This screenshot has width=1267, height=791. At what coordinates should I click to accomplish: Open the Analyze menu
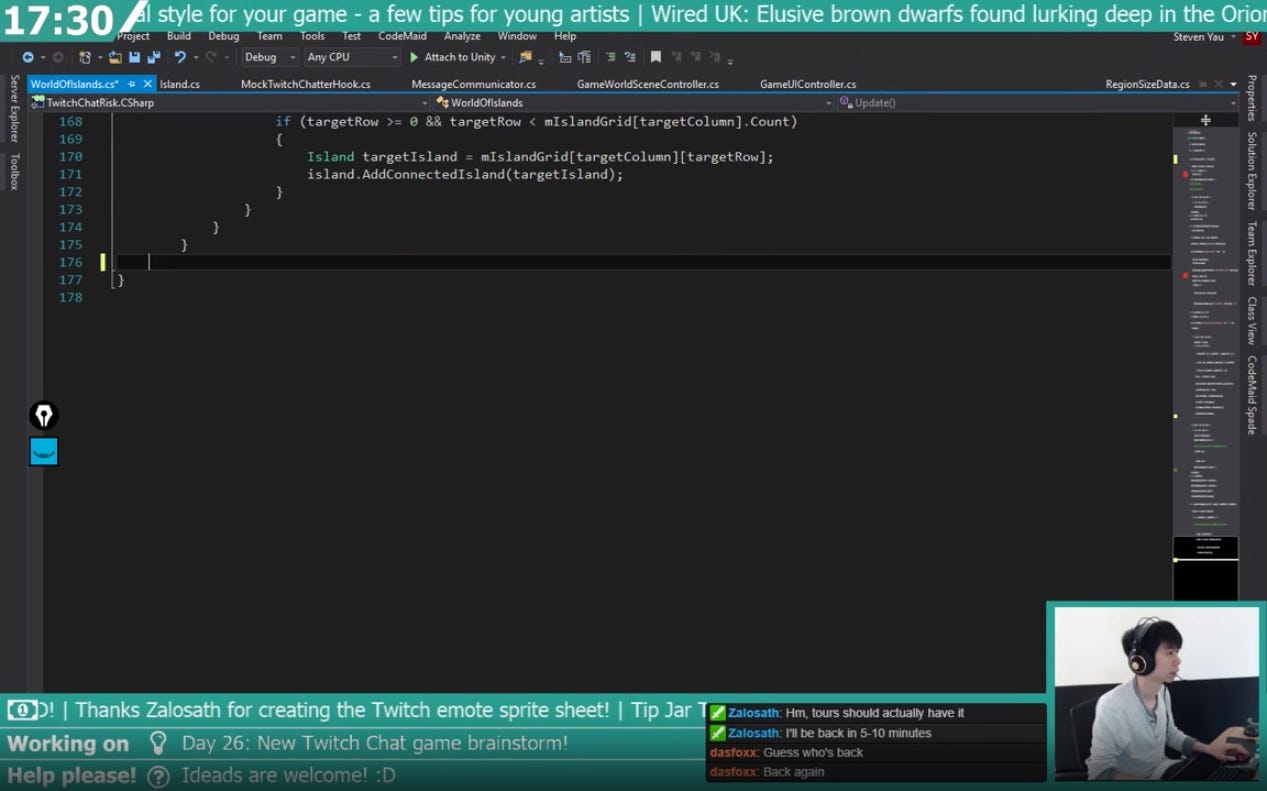[x=462, y=36]
